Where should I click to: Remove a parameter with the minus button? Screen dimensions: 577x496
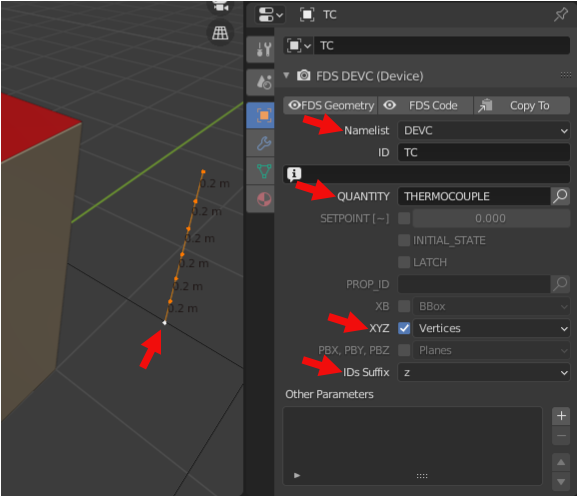tap(561, 436)
